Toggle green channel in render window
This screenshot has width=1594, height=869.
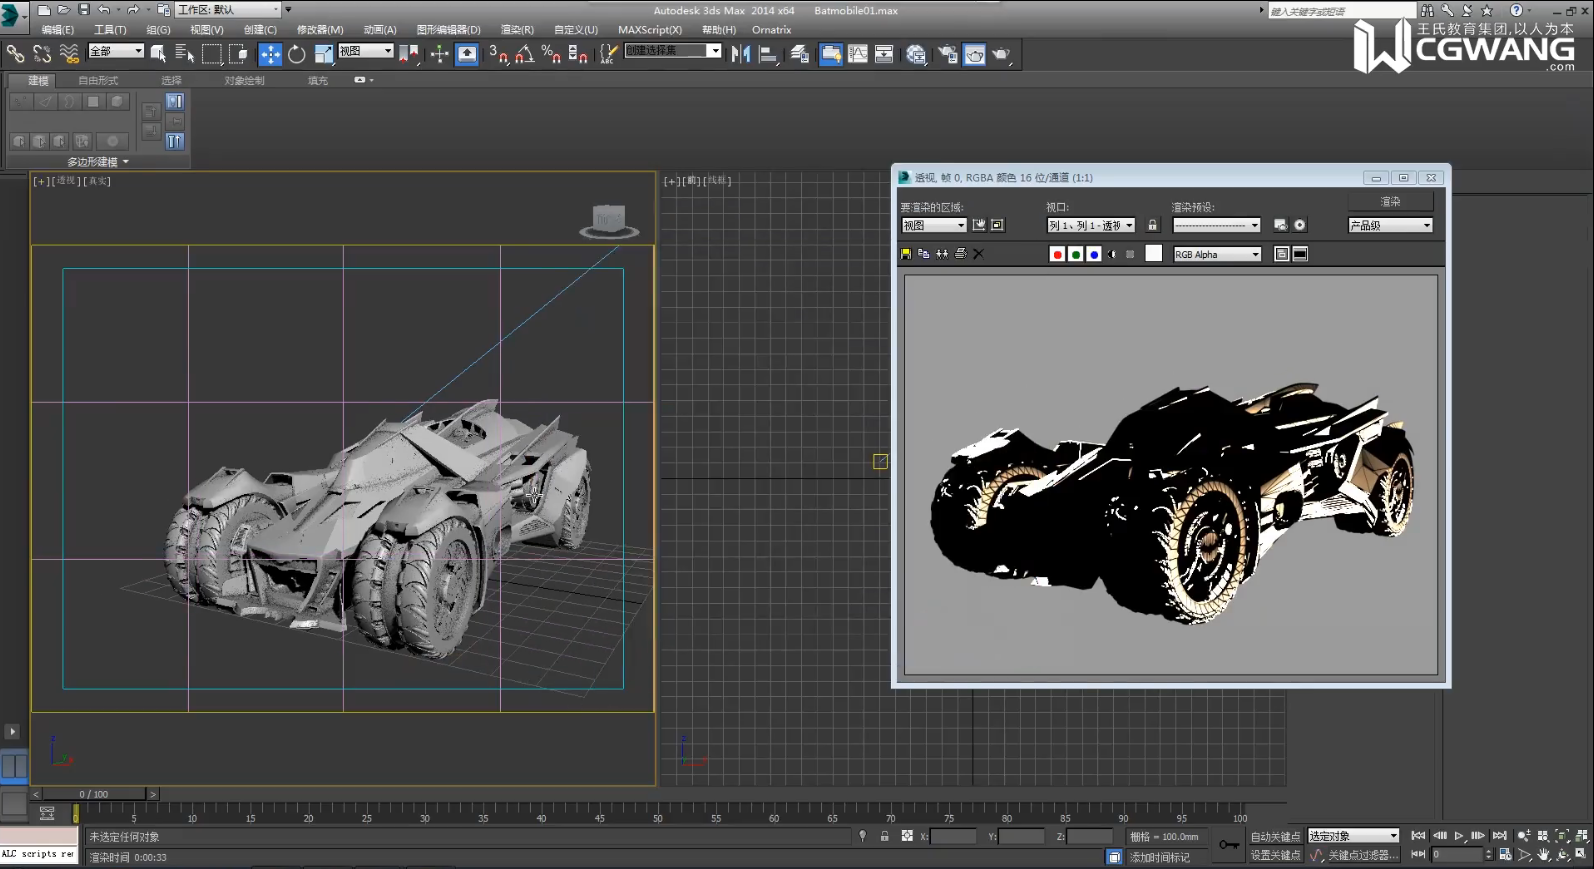coord(1076,254)
